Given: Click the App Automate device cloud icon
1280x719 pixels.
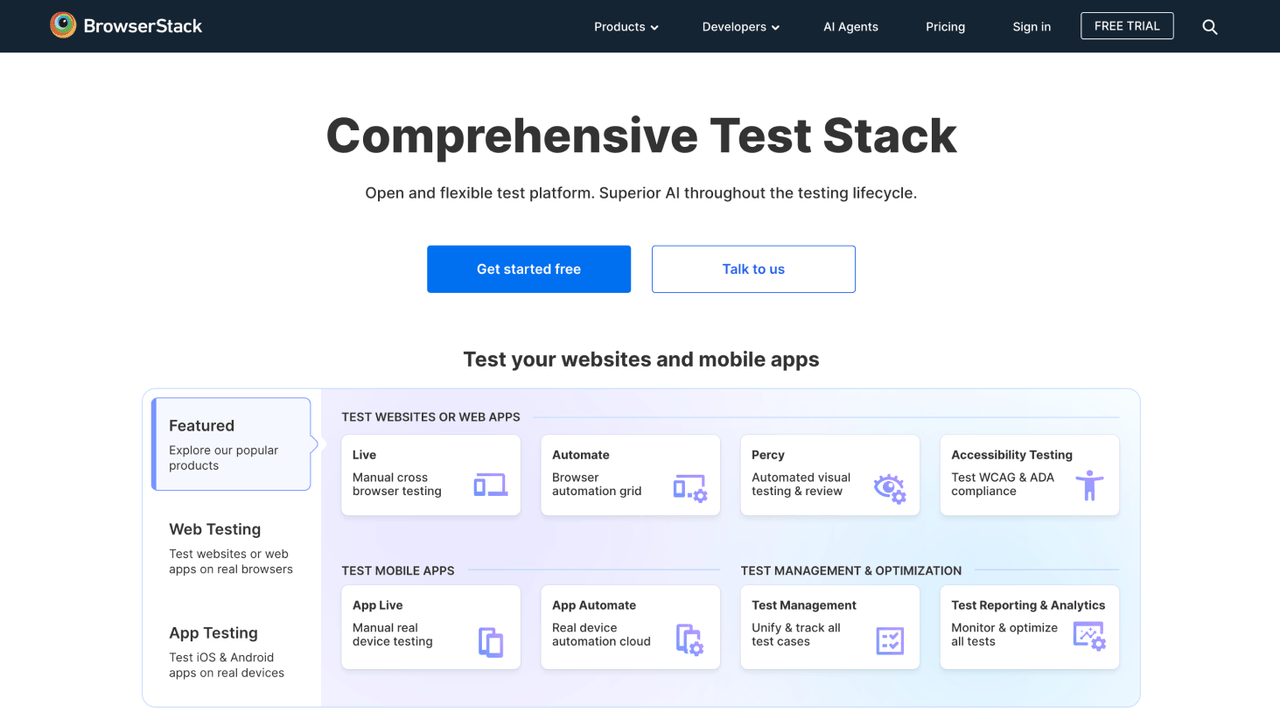Looking at the screenshot, I should coord(692,638).
